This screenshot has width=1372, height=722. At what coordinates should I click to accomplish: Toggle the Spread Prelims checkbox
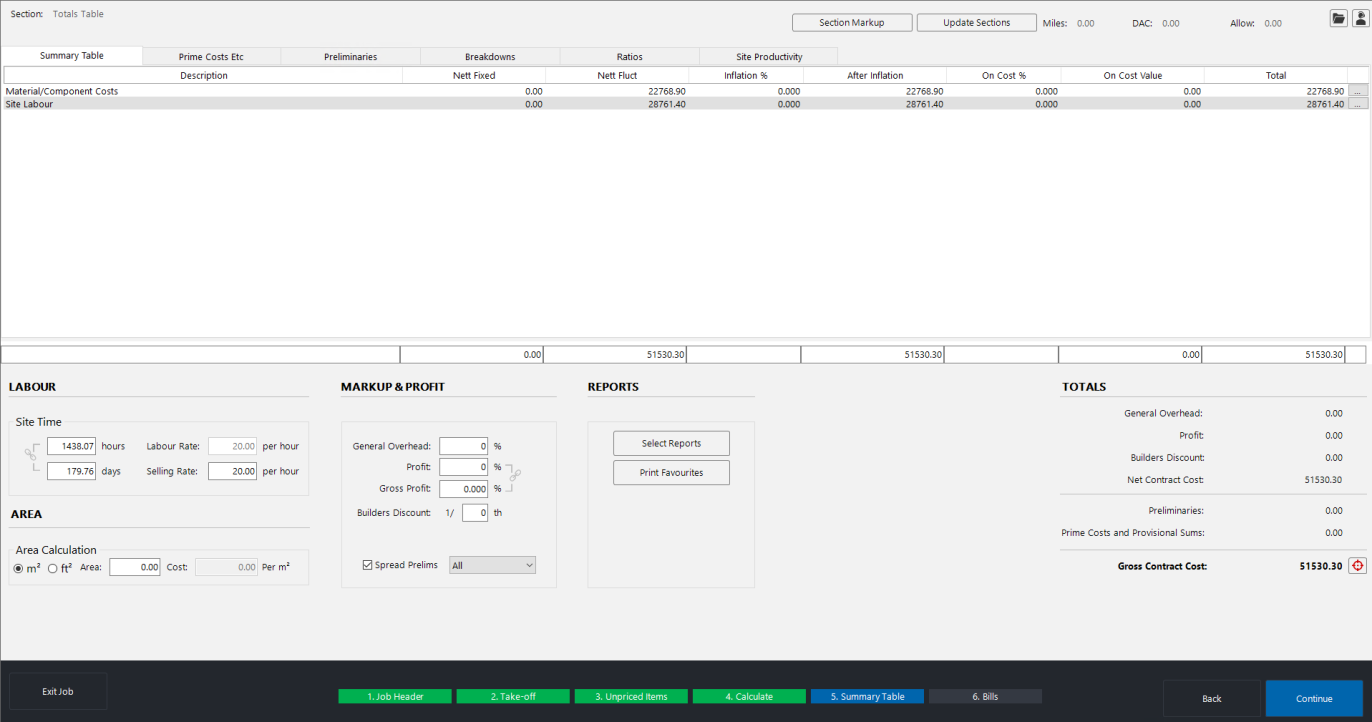[368, 564]
